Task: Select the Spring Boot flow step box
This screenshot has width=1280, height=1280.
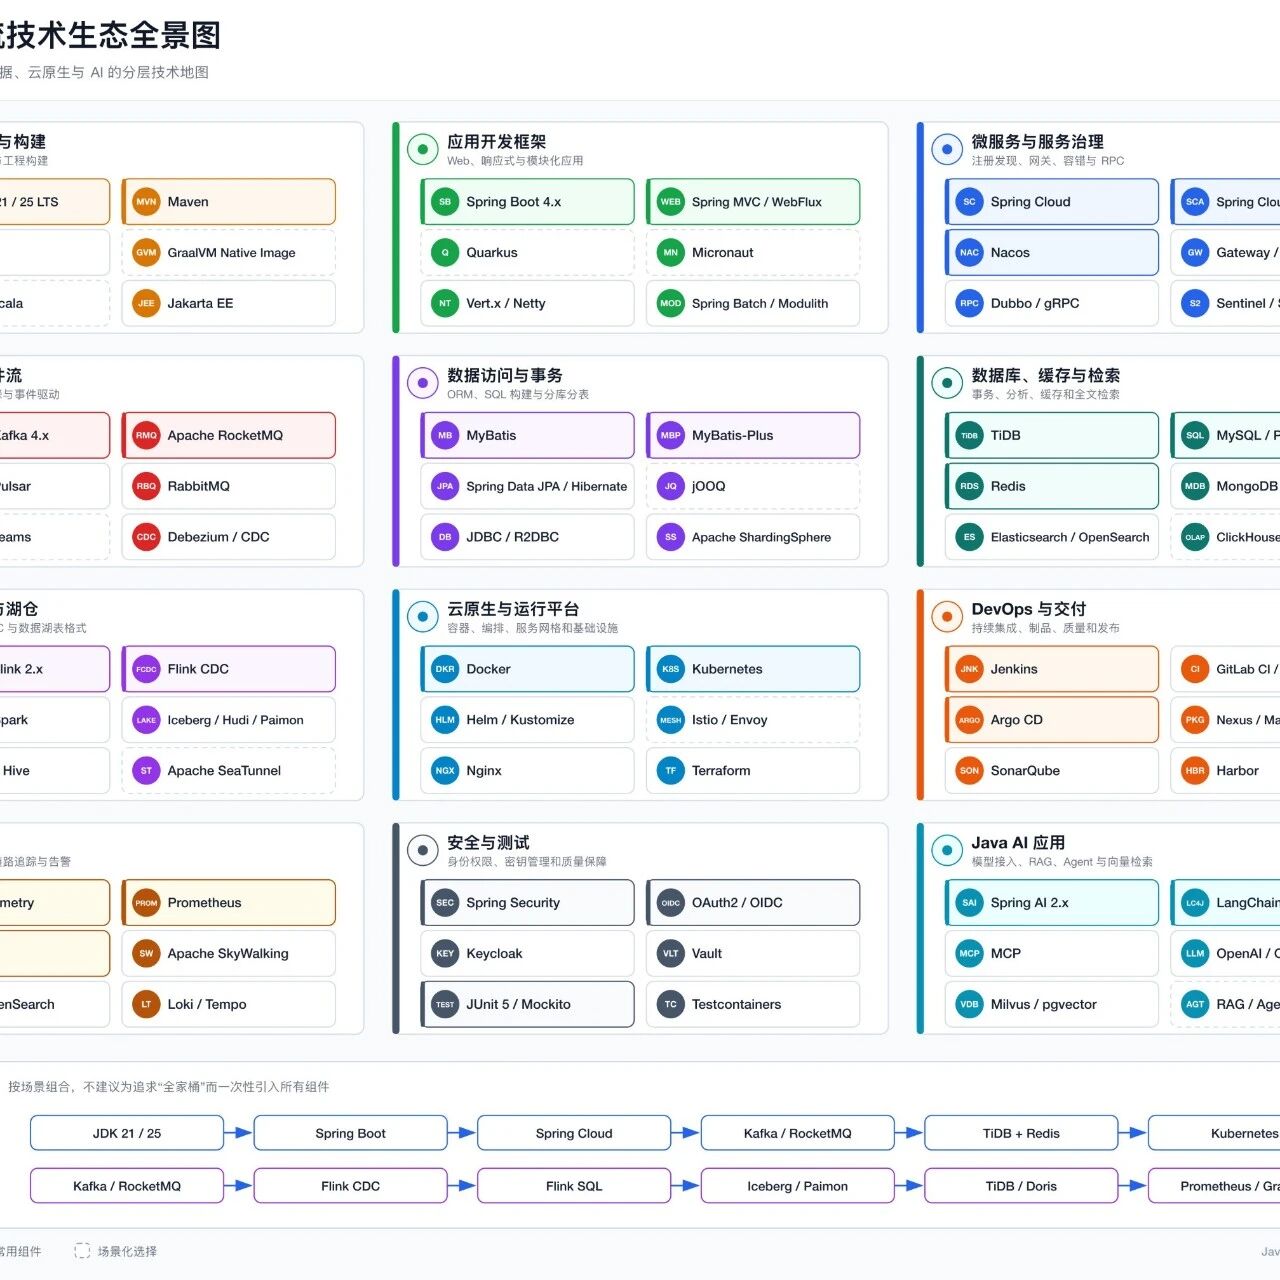Action: 350,1134
